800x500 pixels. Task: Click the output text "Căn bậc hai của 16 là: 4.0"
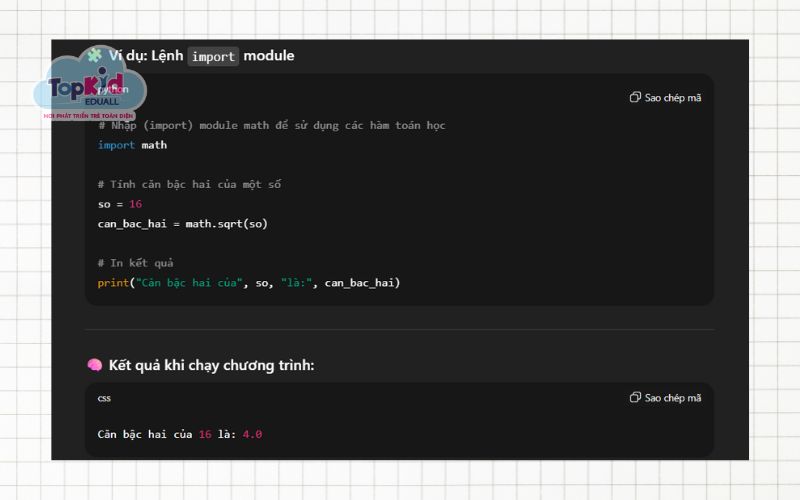[x=179, y=434]
